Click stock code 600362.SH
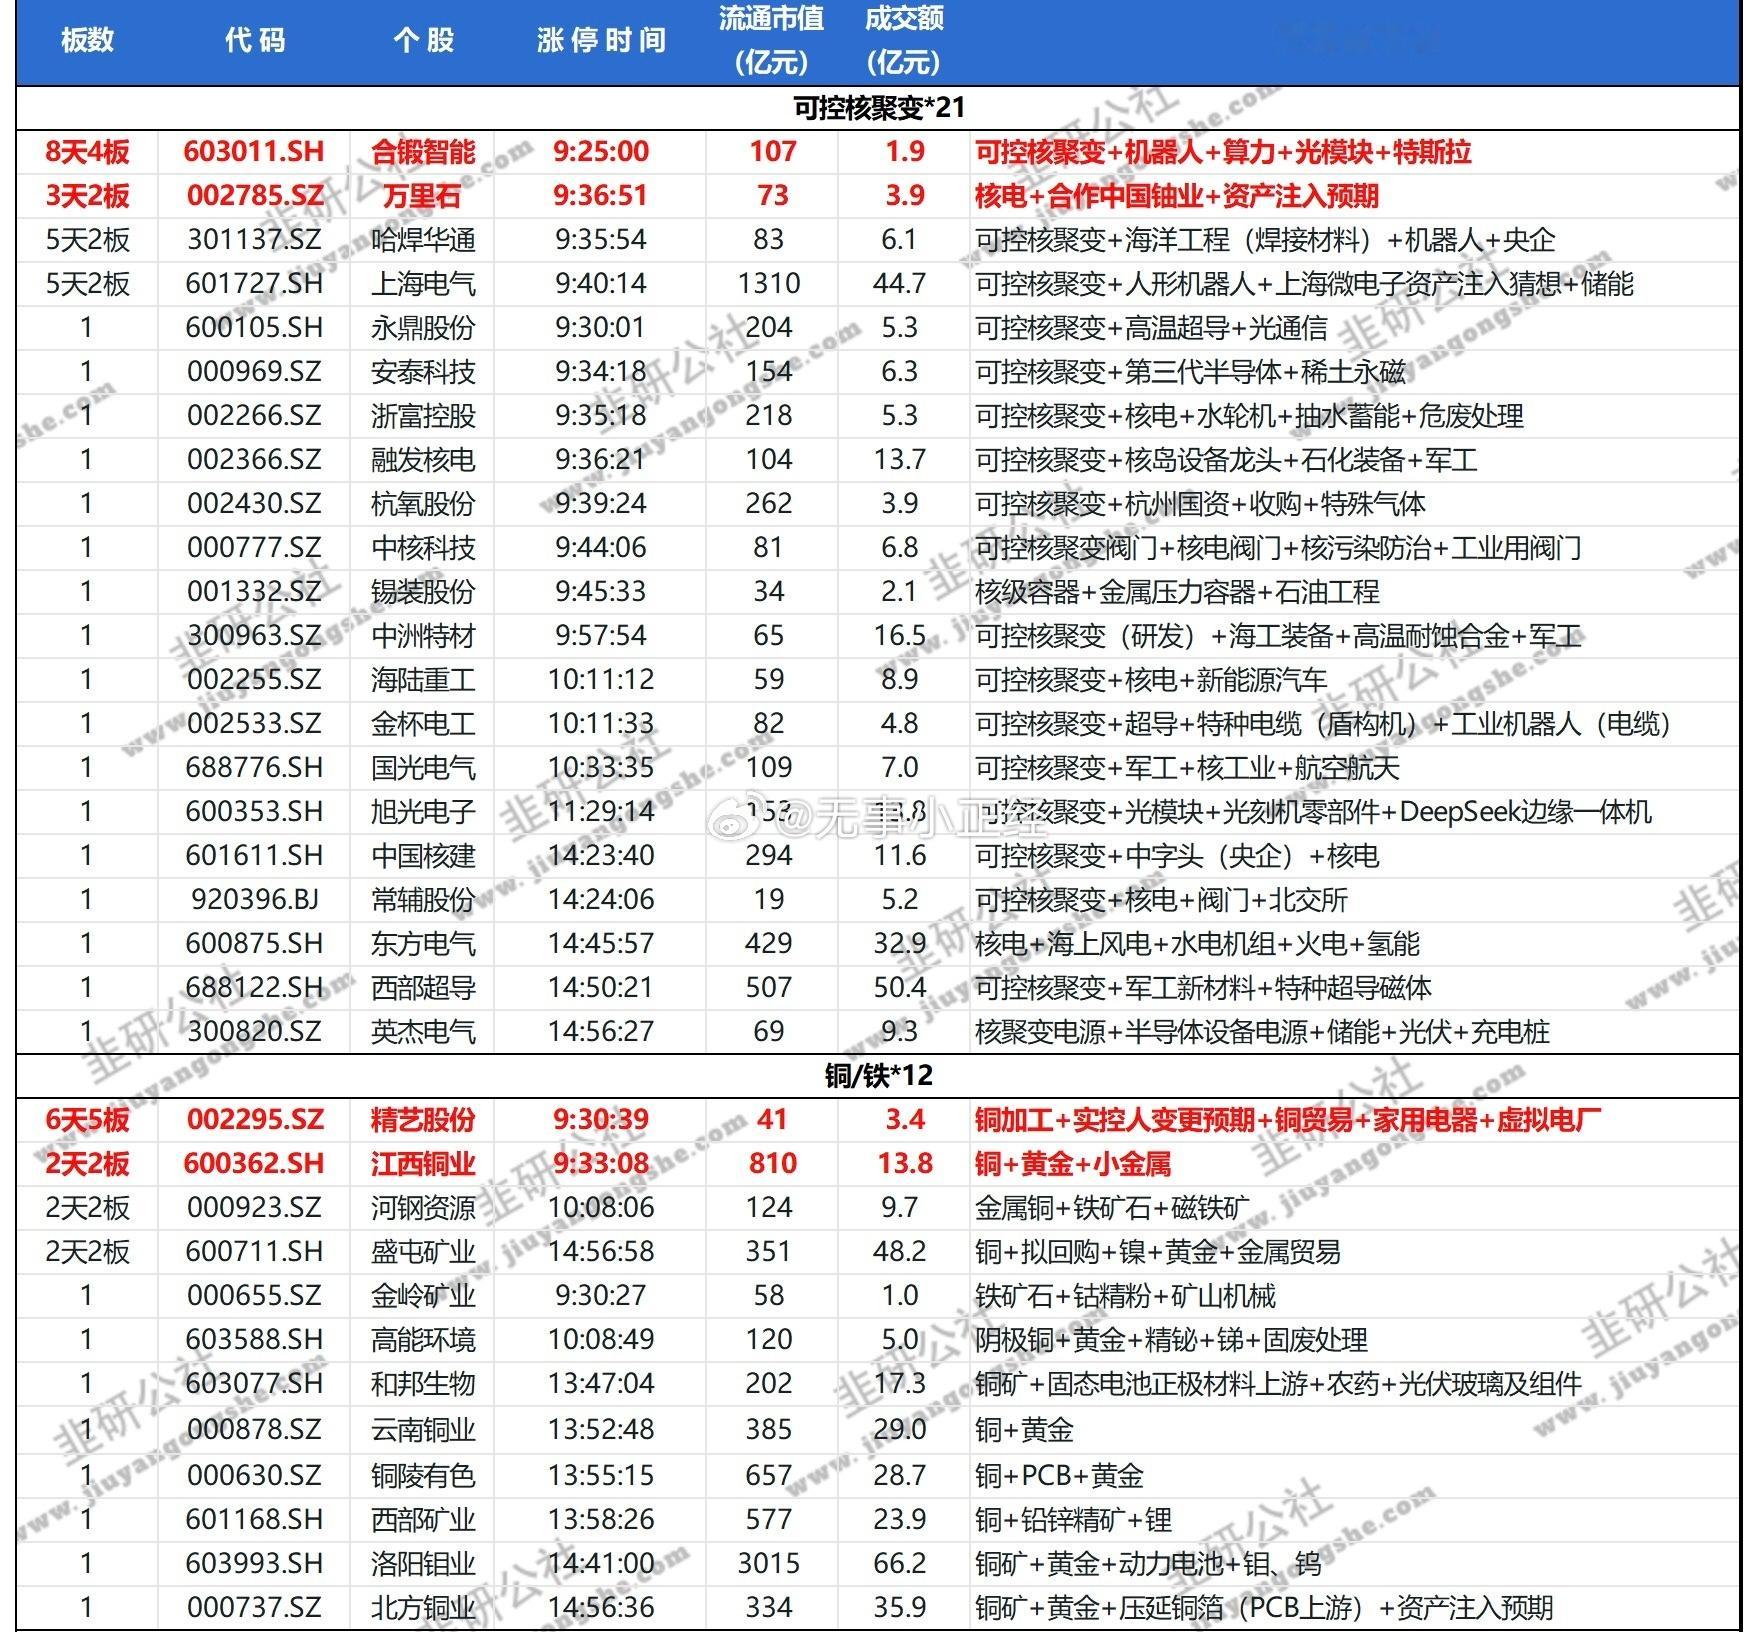This screenshot has height=1632, width=1758. point(254,1163)
